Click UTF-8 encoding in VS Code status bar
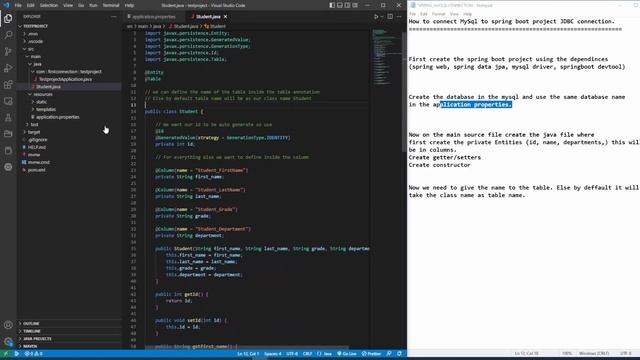This screenshot has width=640, height=360. tap(292, 354)
